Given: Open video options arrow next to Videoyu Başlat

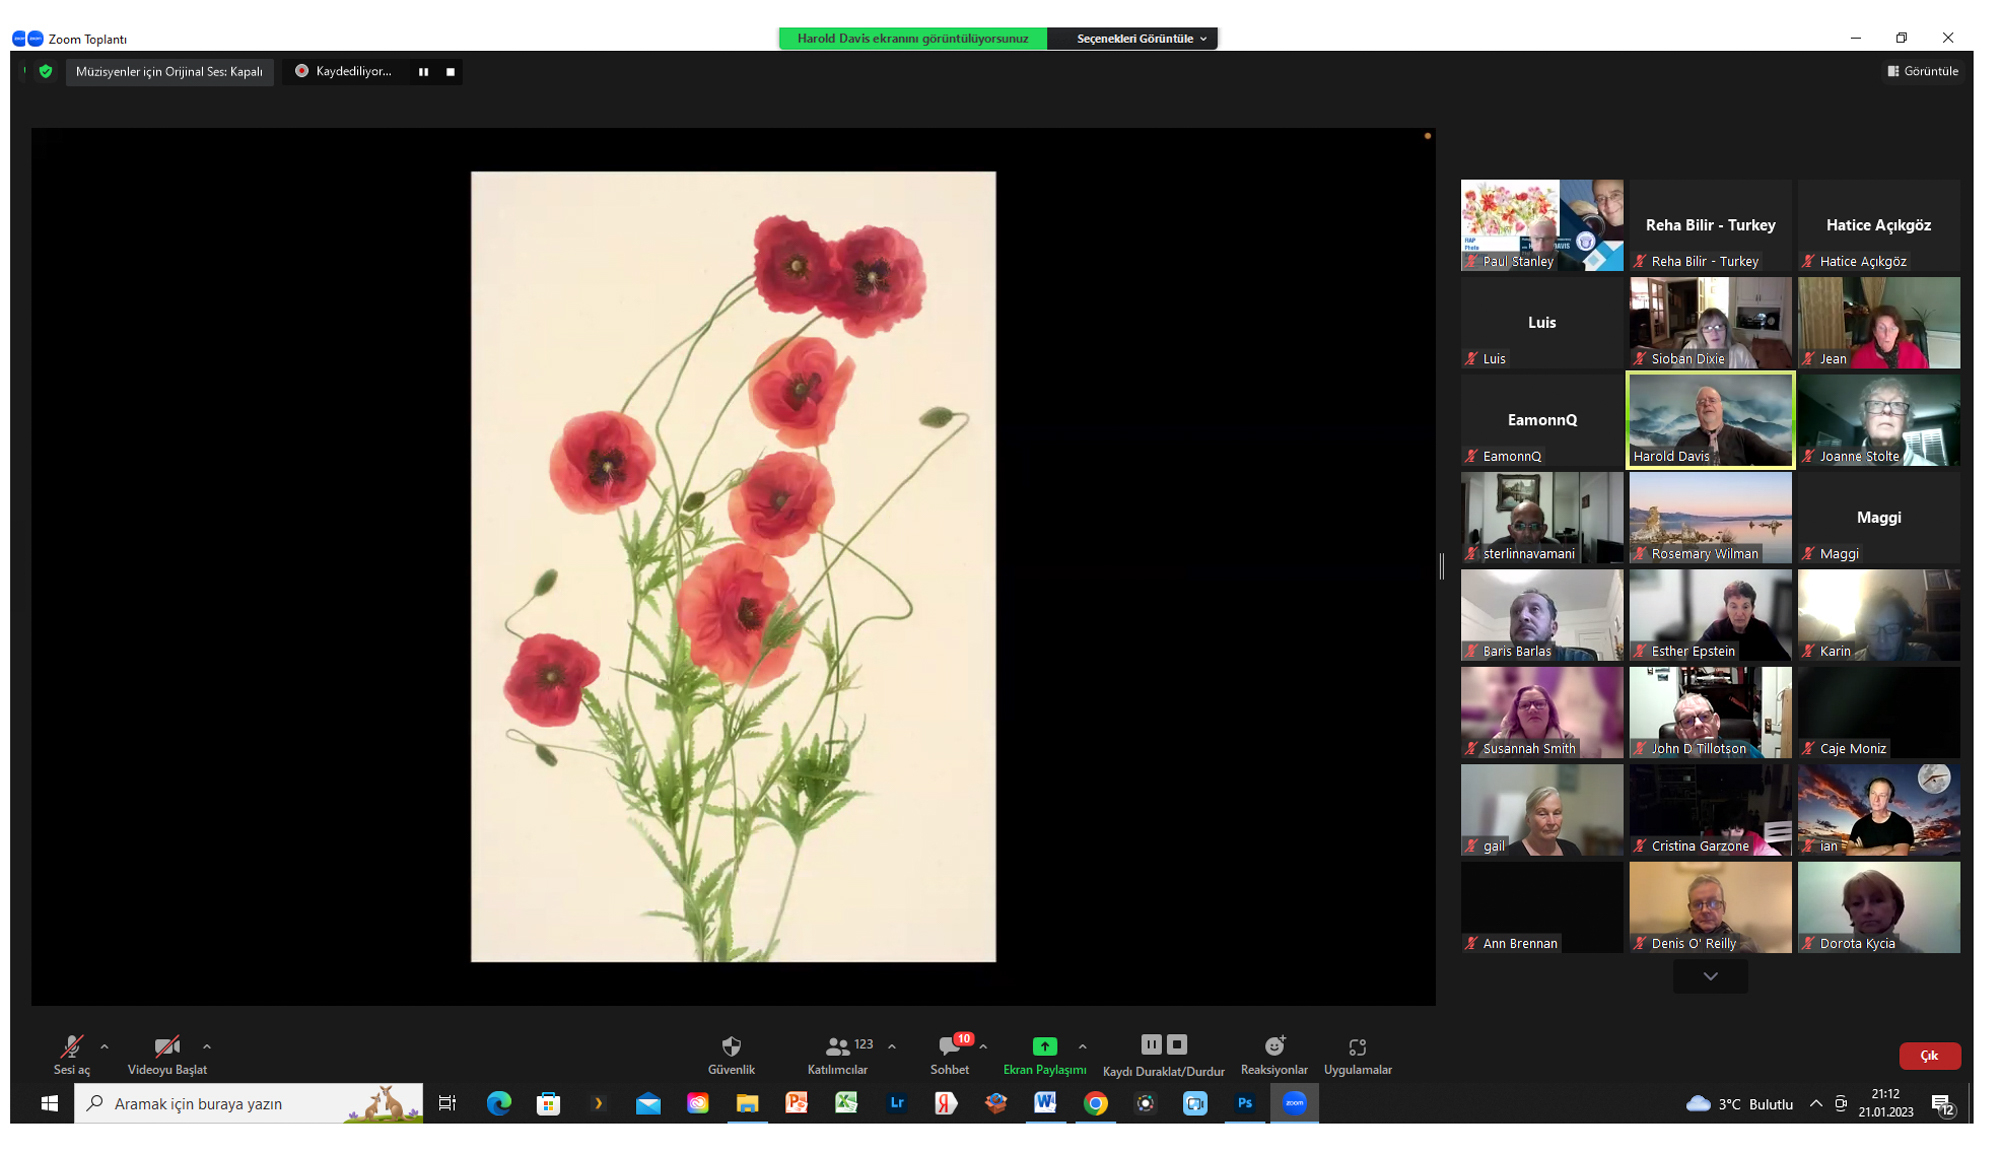Looking at the screenshot, I should pyautogui.click(x=207, y=1046).
